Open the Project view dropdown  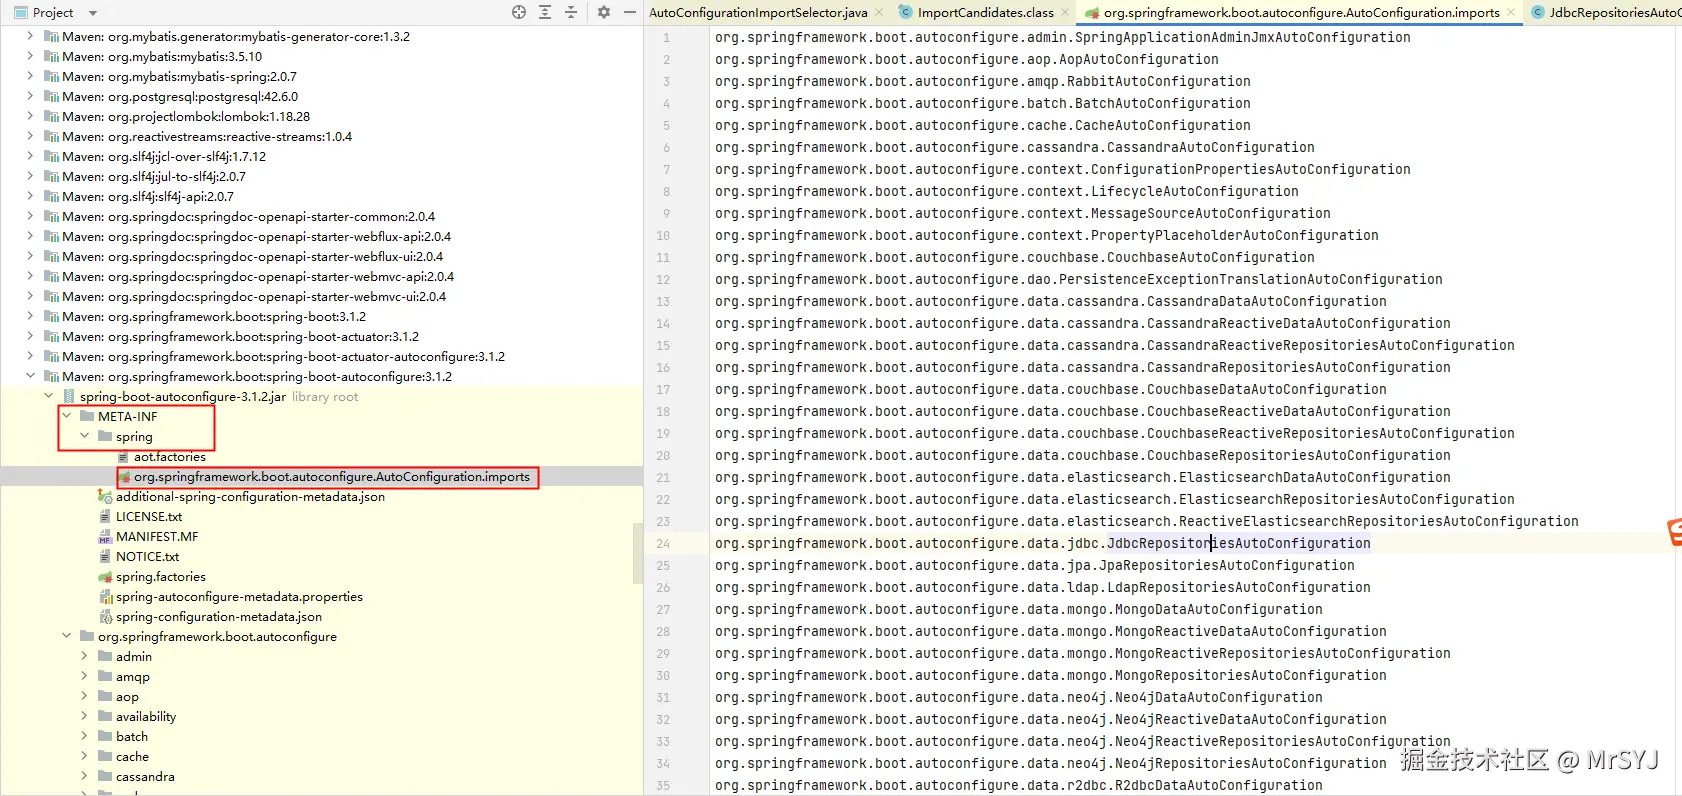(x=93, y=13)
